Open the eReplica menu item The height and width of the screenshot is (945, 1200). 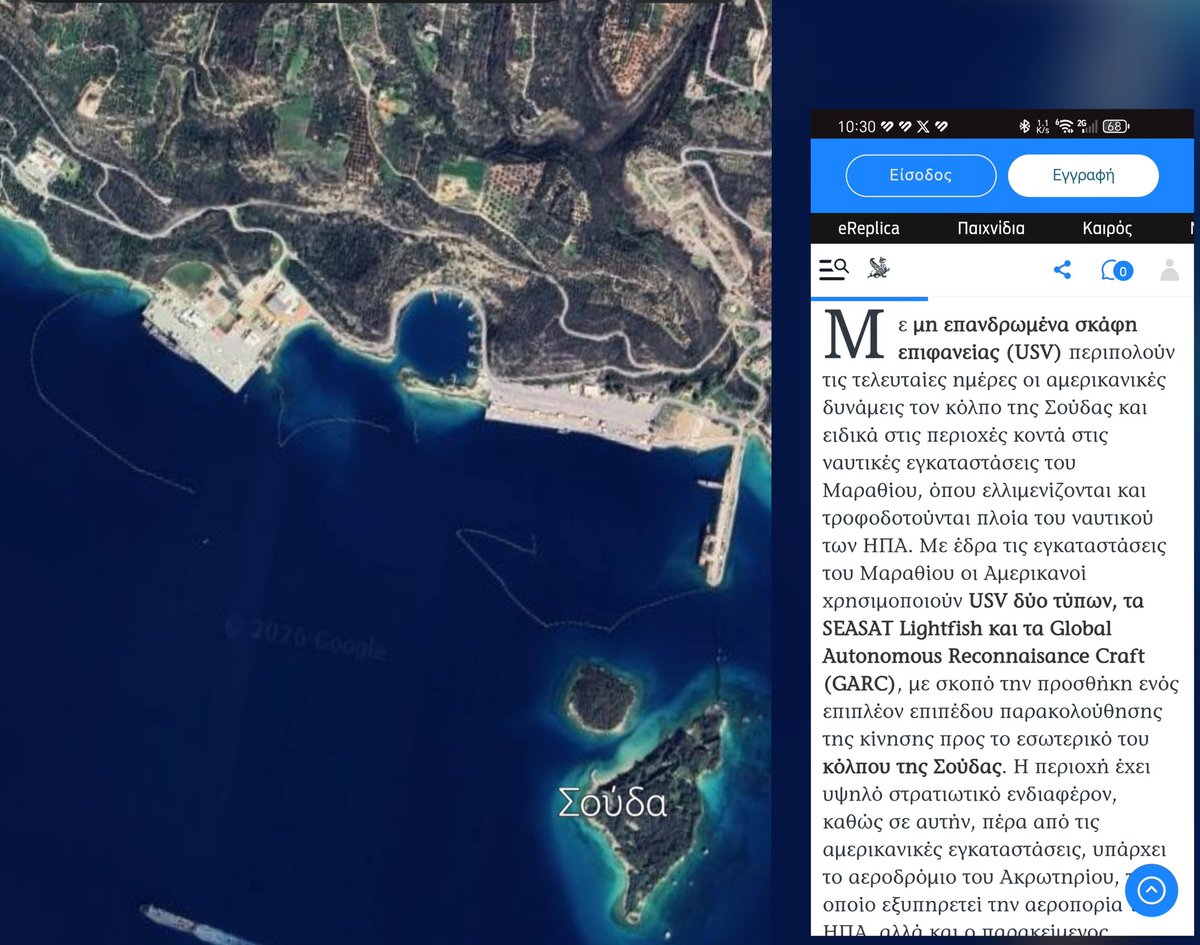click(868, 228)
